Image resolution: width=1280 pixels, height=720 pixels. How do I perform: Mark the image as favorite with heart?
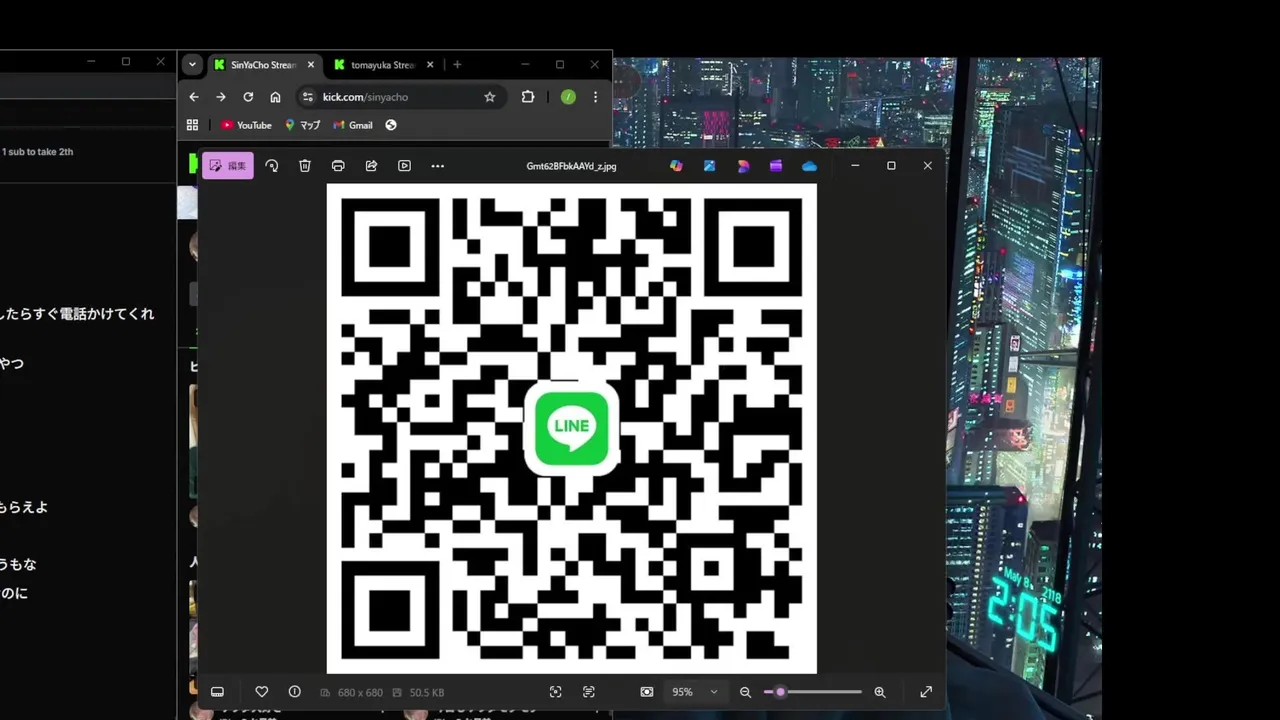(262, 692)
